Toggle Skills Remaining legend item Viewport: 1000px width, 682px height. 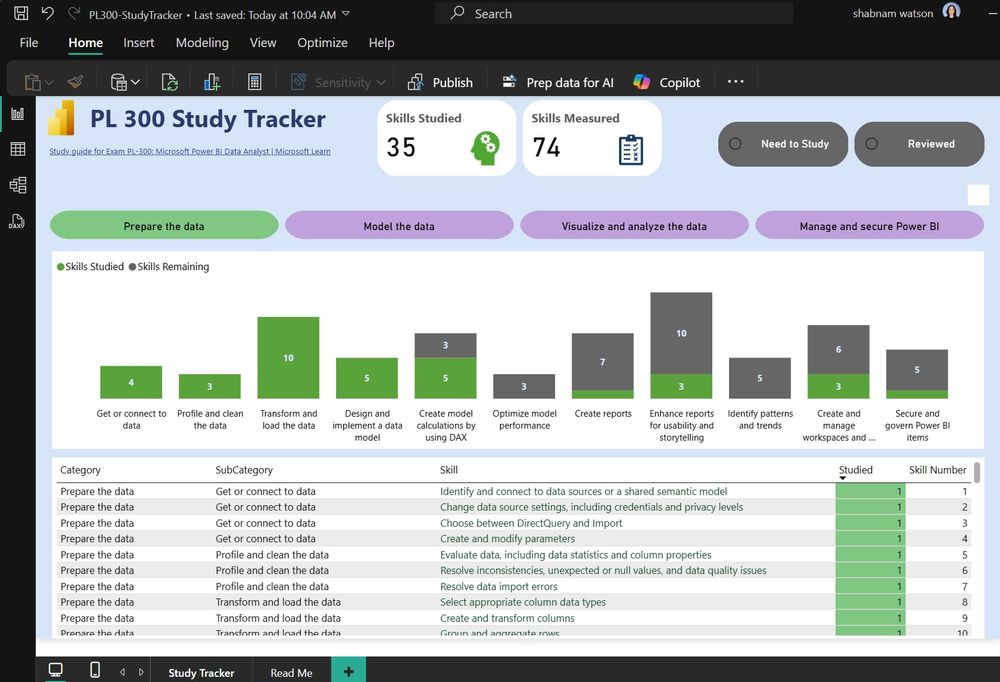[169, 267]
